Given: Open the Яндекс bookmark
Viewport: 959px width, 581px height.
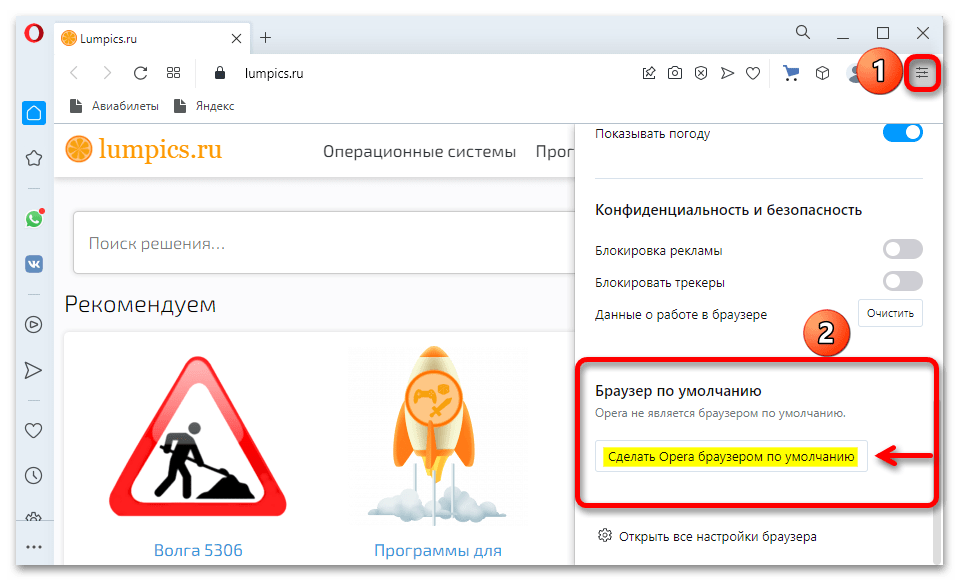Looking at the screenshot, I should coord(204,106).
